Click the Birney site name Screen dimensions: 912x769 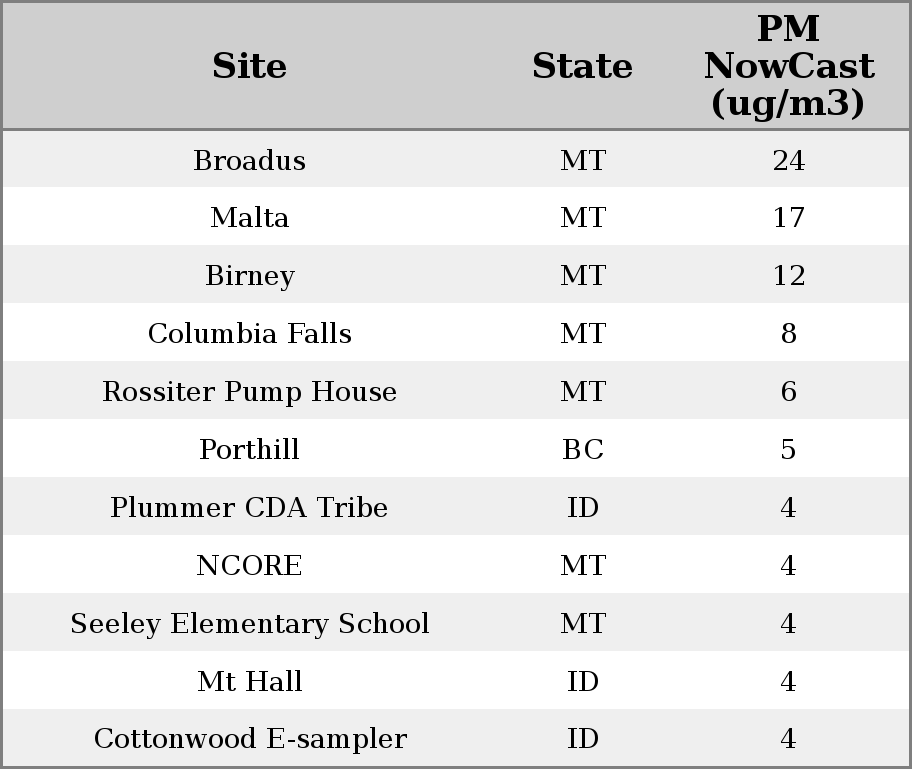point(249,276)
